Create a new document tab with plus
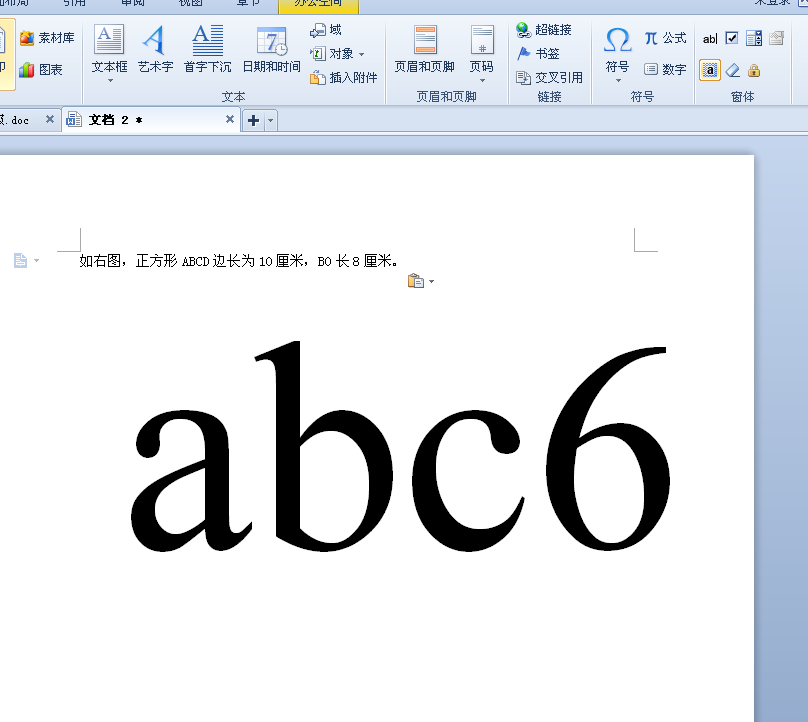Screen dimensions: 808x722 point(253,121)
